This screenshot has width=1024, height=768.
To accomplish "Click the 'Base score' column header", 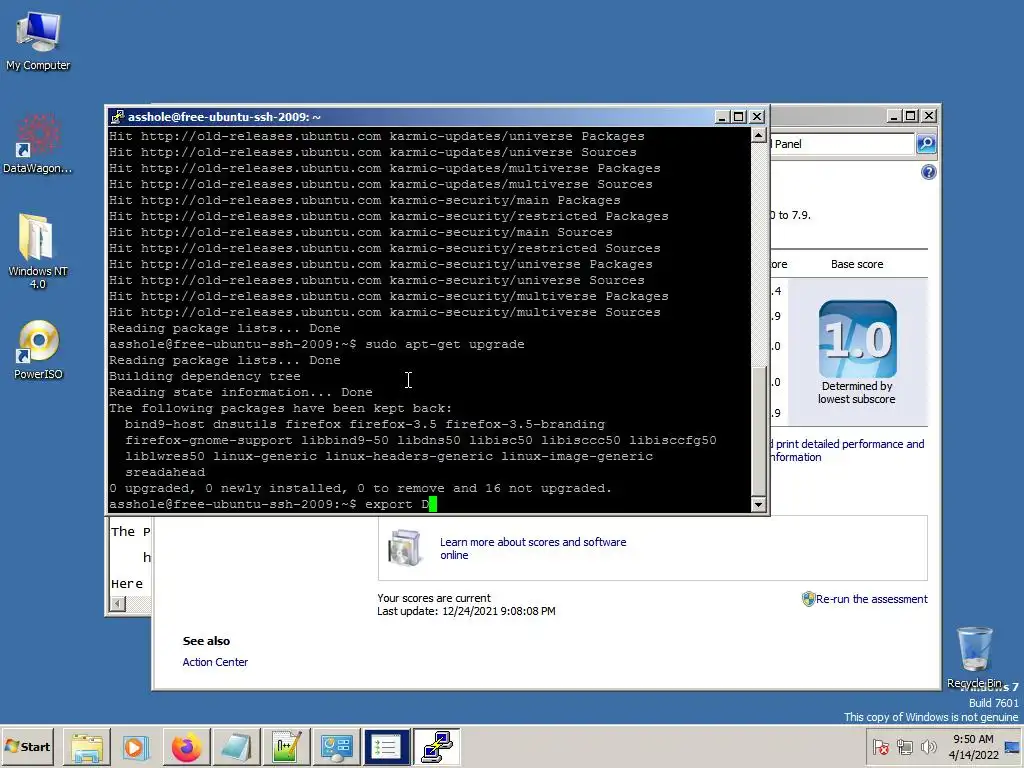I will click(857, 264).
